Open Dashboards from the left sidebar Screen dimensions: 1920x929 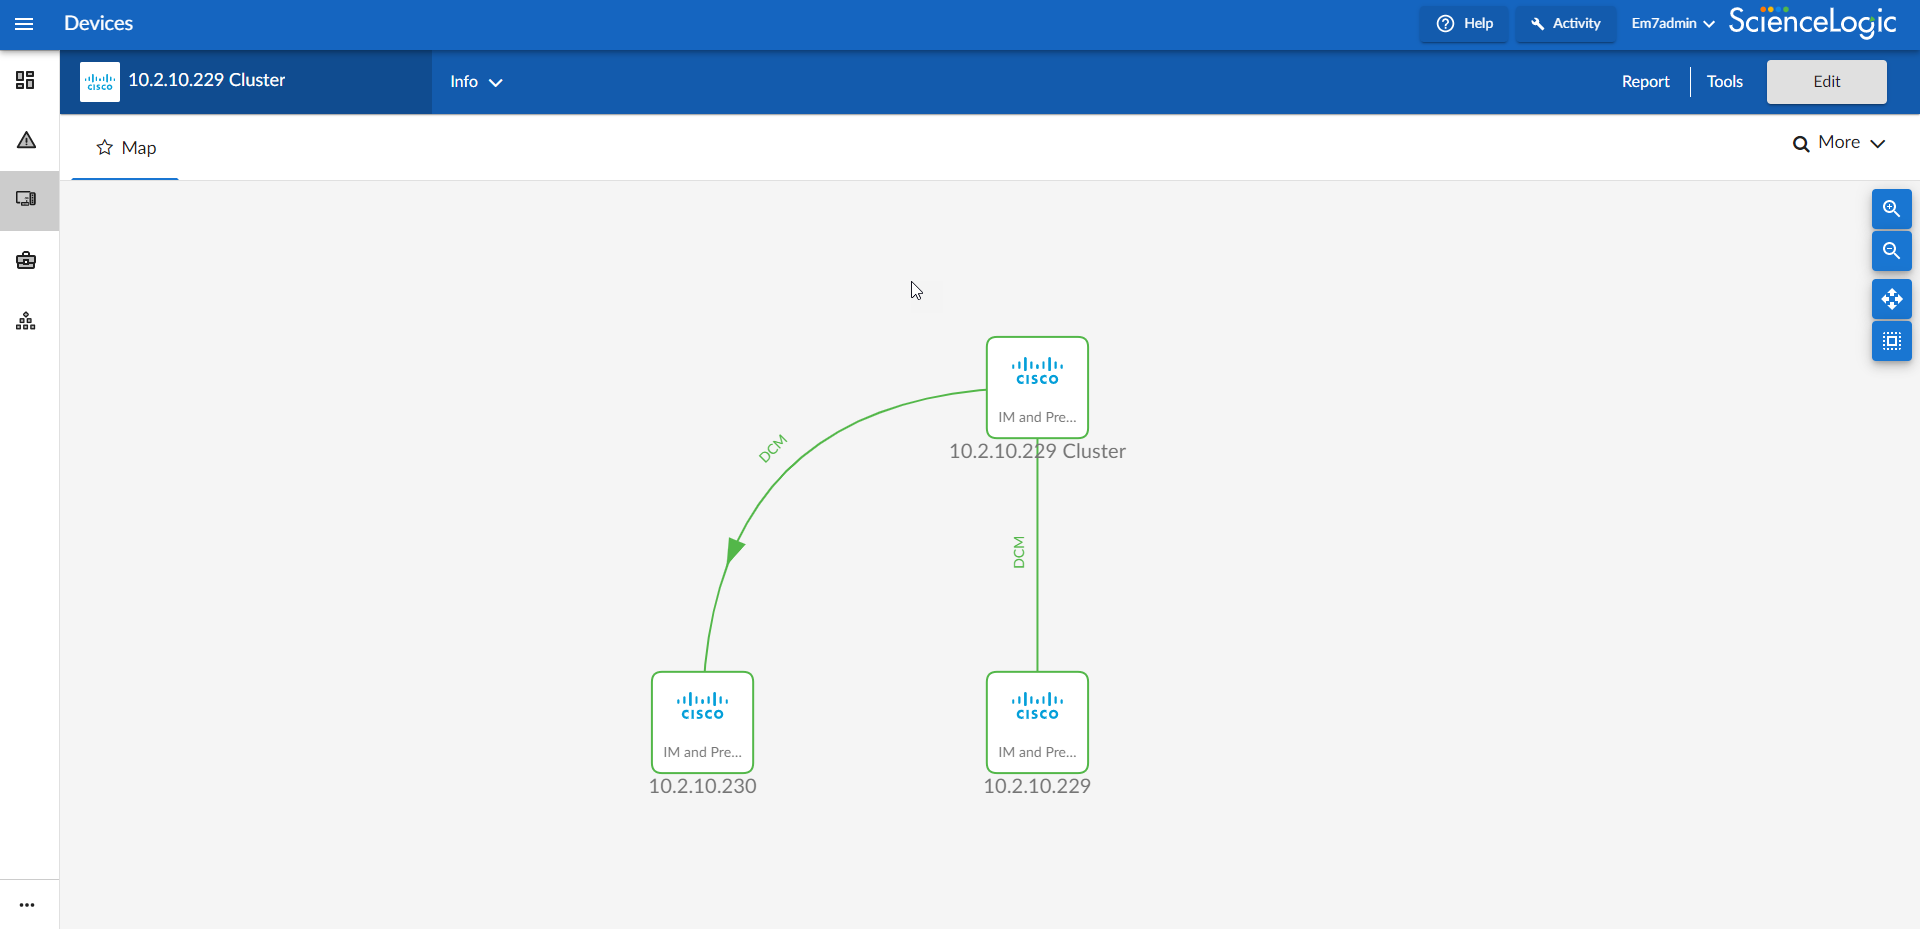[x=26, y=80]
